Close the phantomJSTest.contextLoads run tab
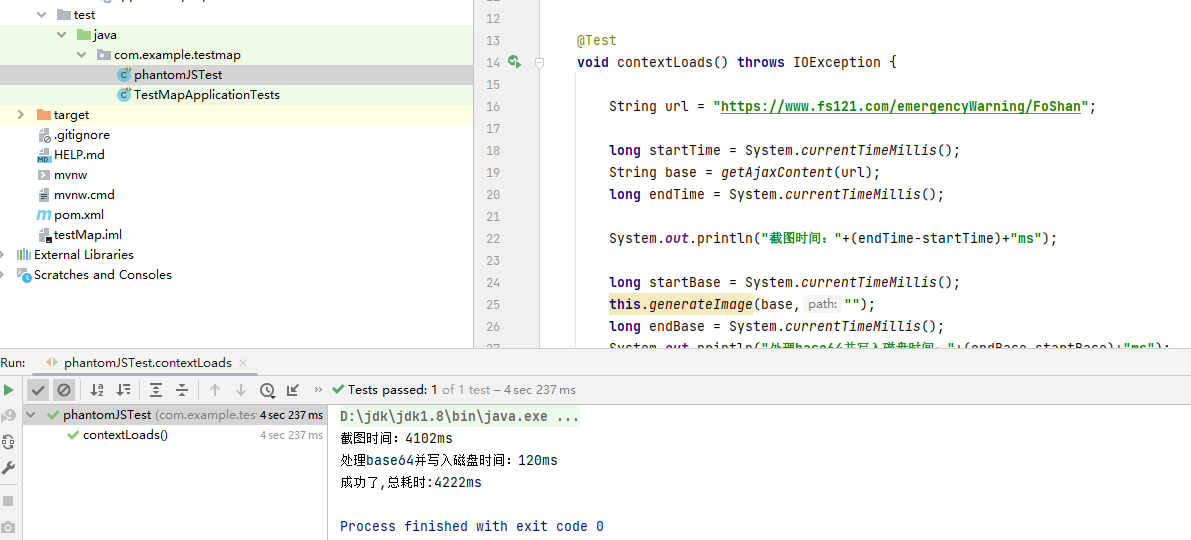This screenshot has height=540, width=1191. [x=243, y=363]
